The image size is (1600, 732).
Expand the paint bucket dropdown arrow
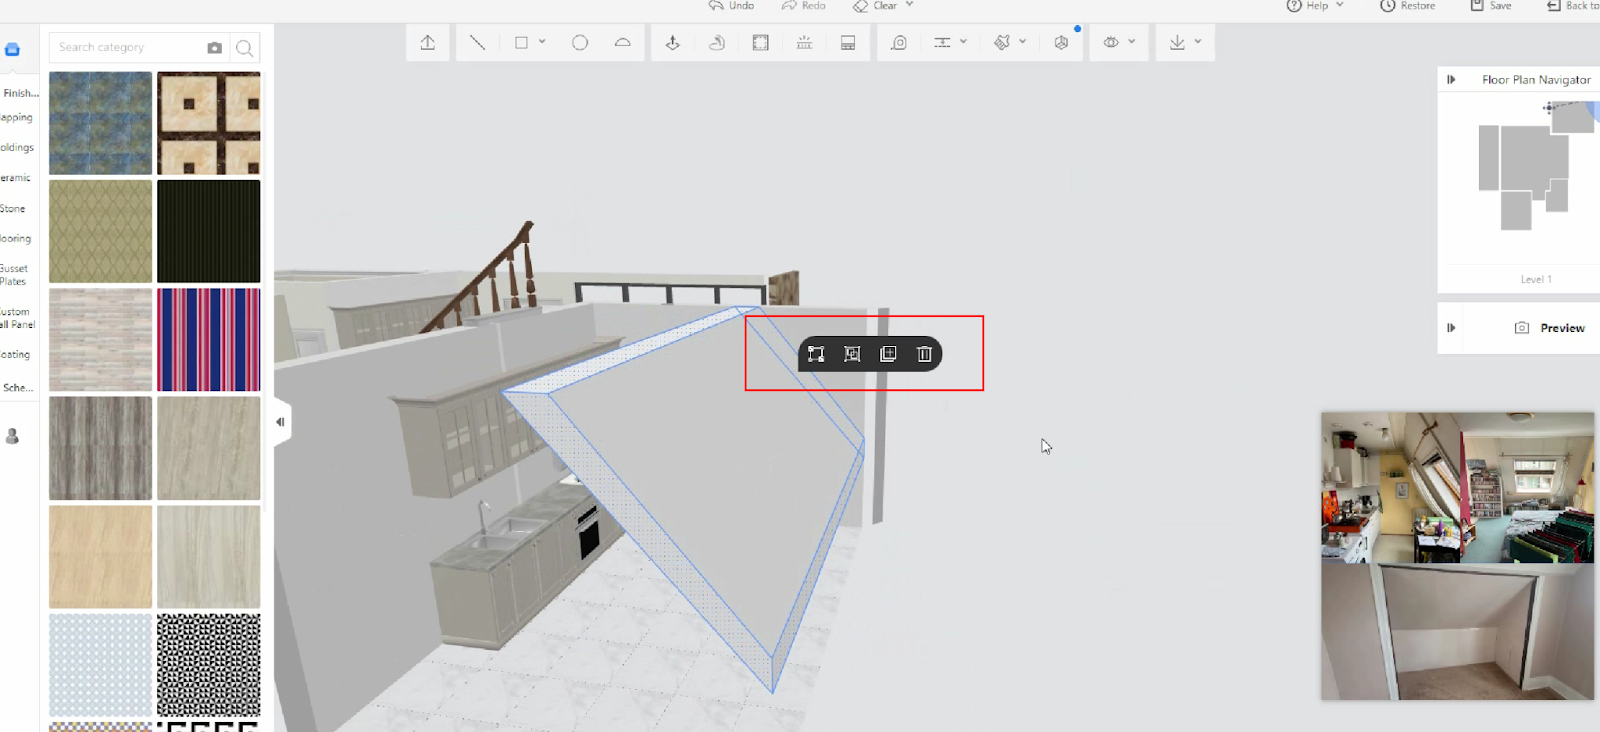coord(1022,42)
